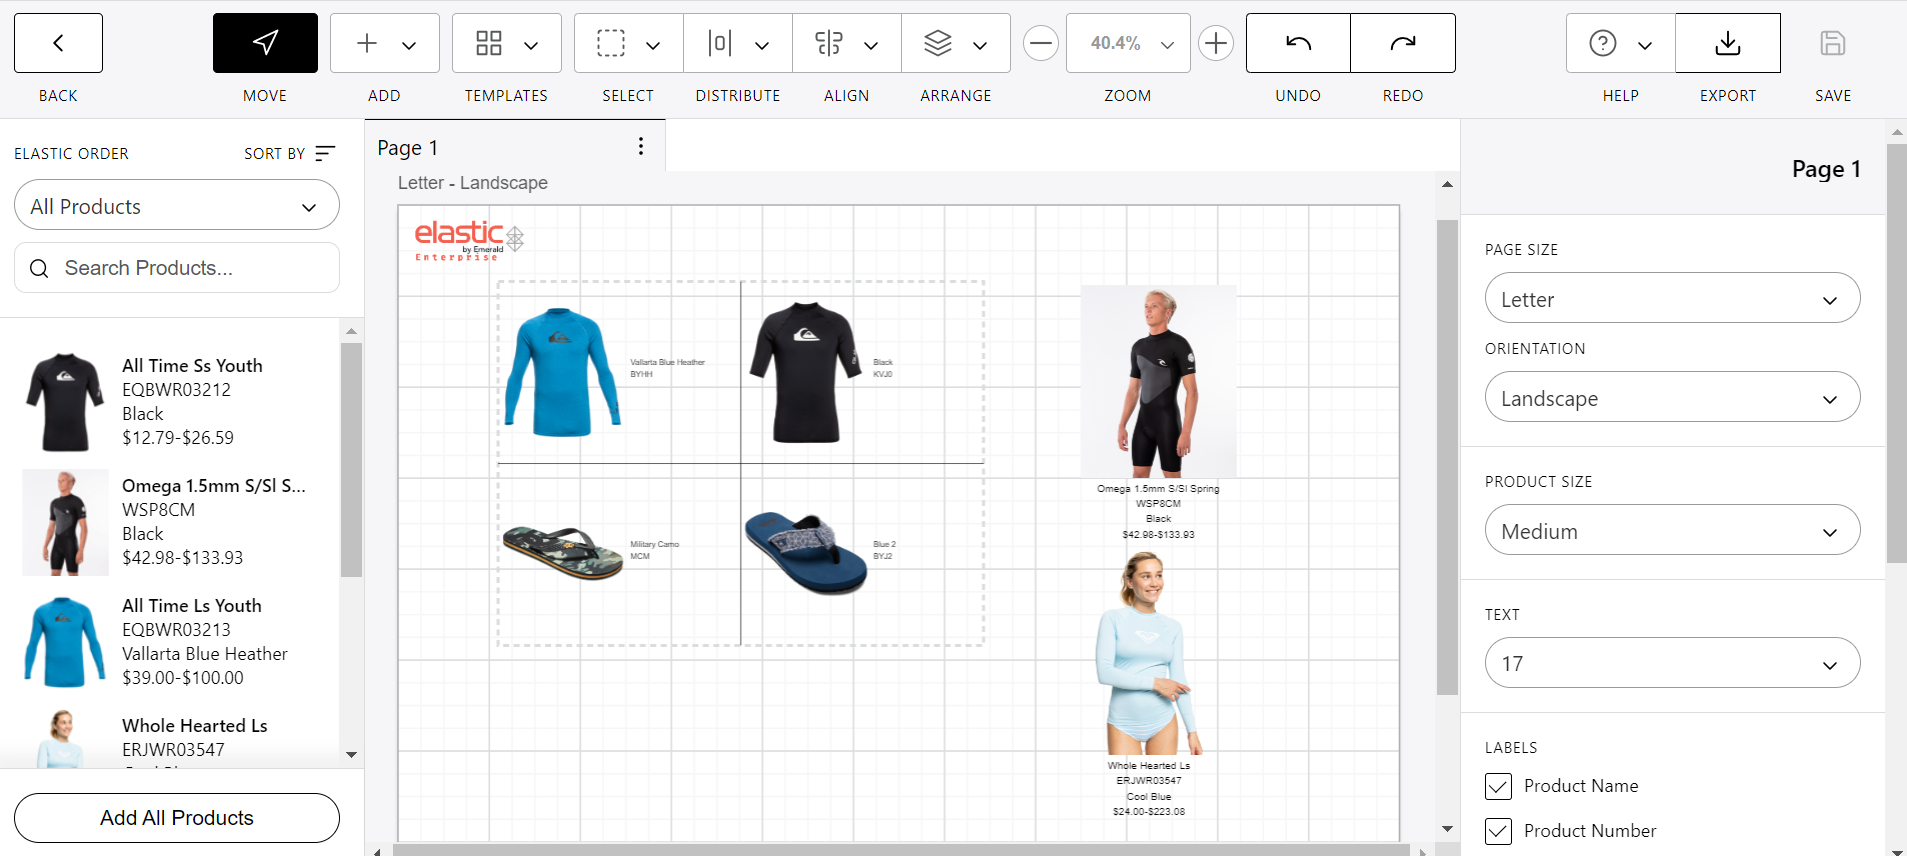Expand the All Products dropdown
Screen dimensions: 1907x856
click(x=177, y=206)
